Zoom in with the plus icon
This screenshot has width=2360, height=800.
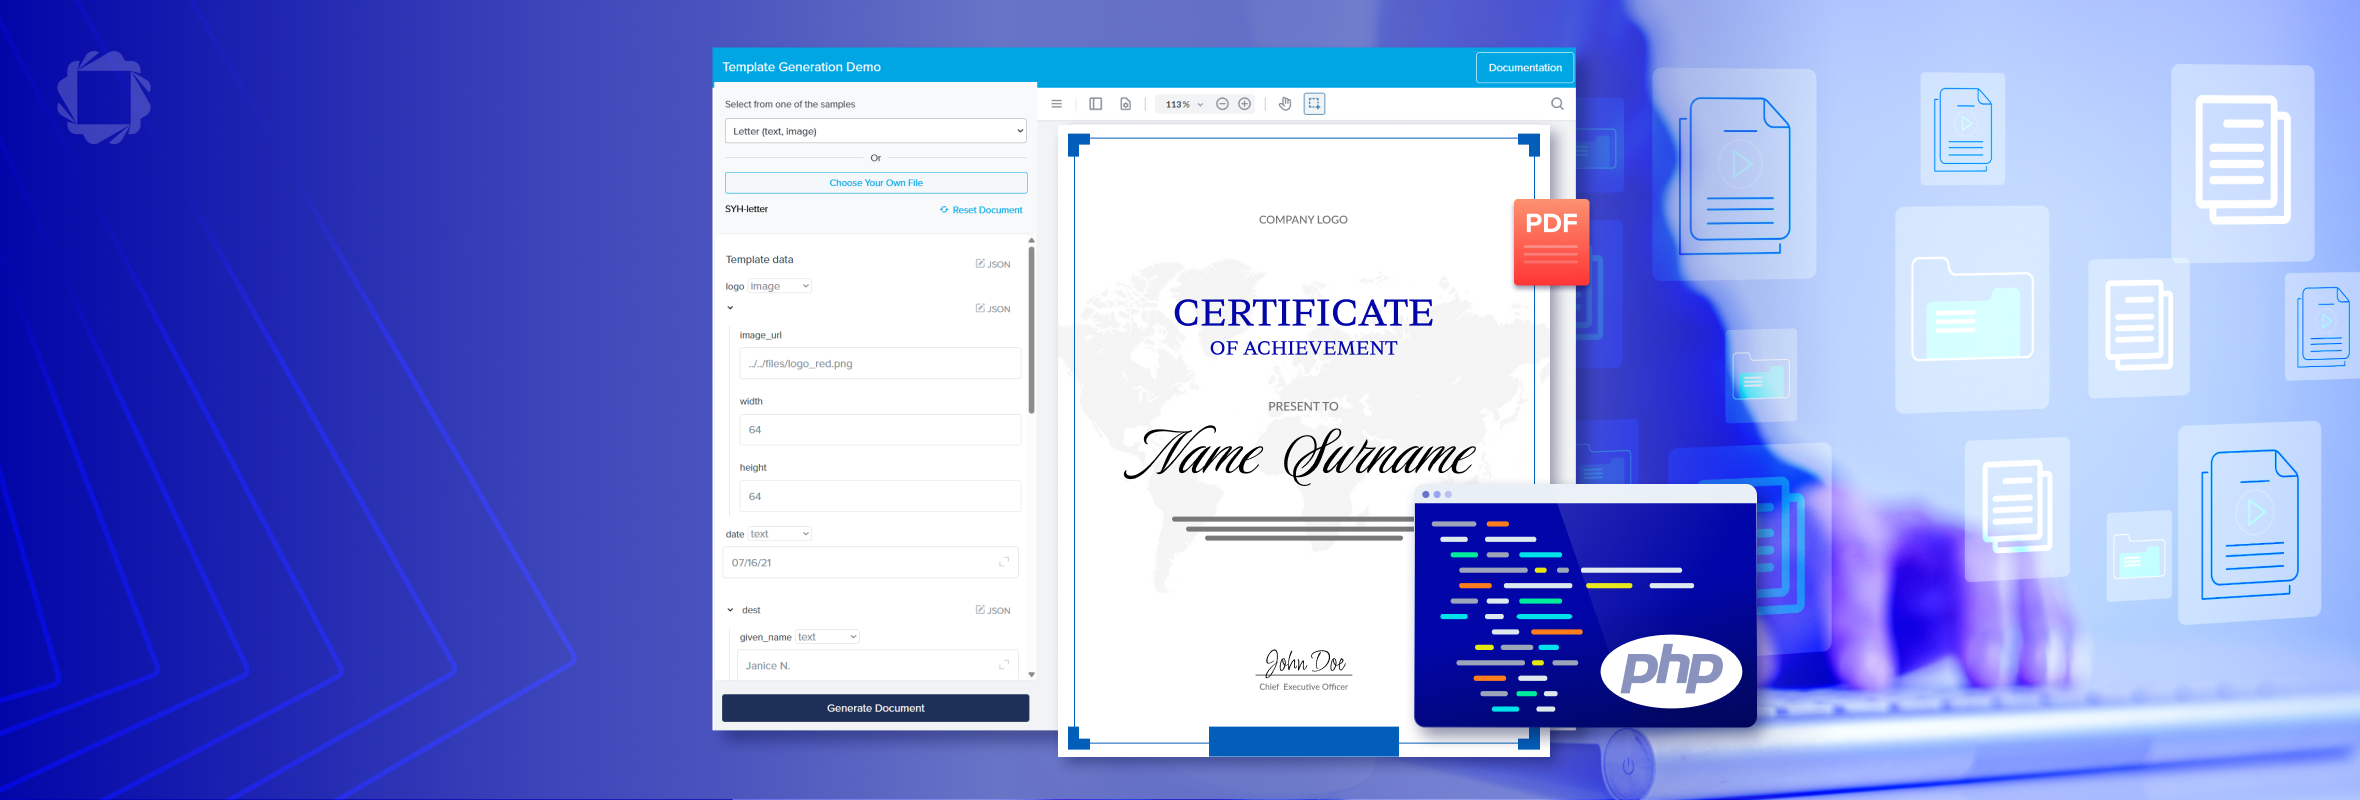coord(1245,104)
